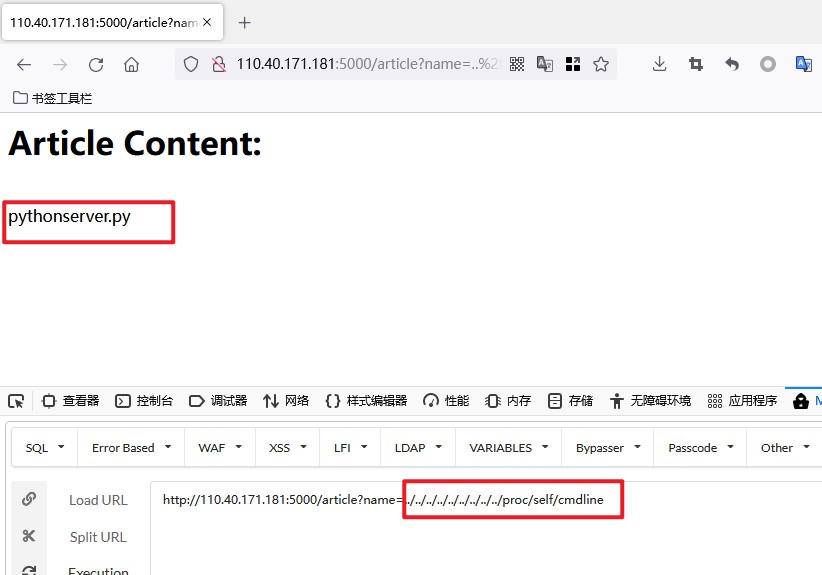This screenshot has height=575, width=822.
Task: Switch to the 查看器 inspector tab
Action: tap(71, 401)
